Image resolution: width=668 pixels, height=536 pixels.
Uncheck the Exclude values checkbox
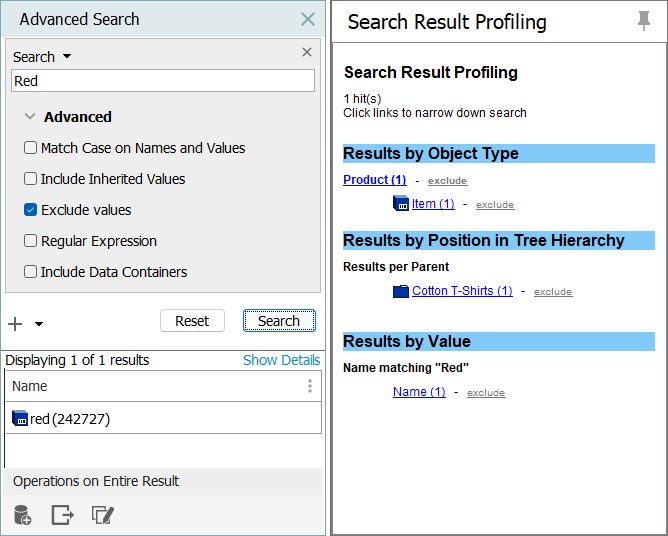(30, 210)
